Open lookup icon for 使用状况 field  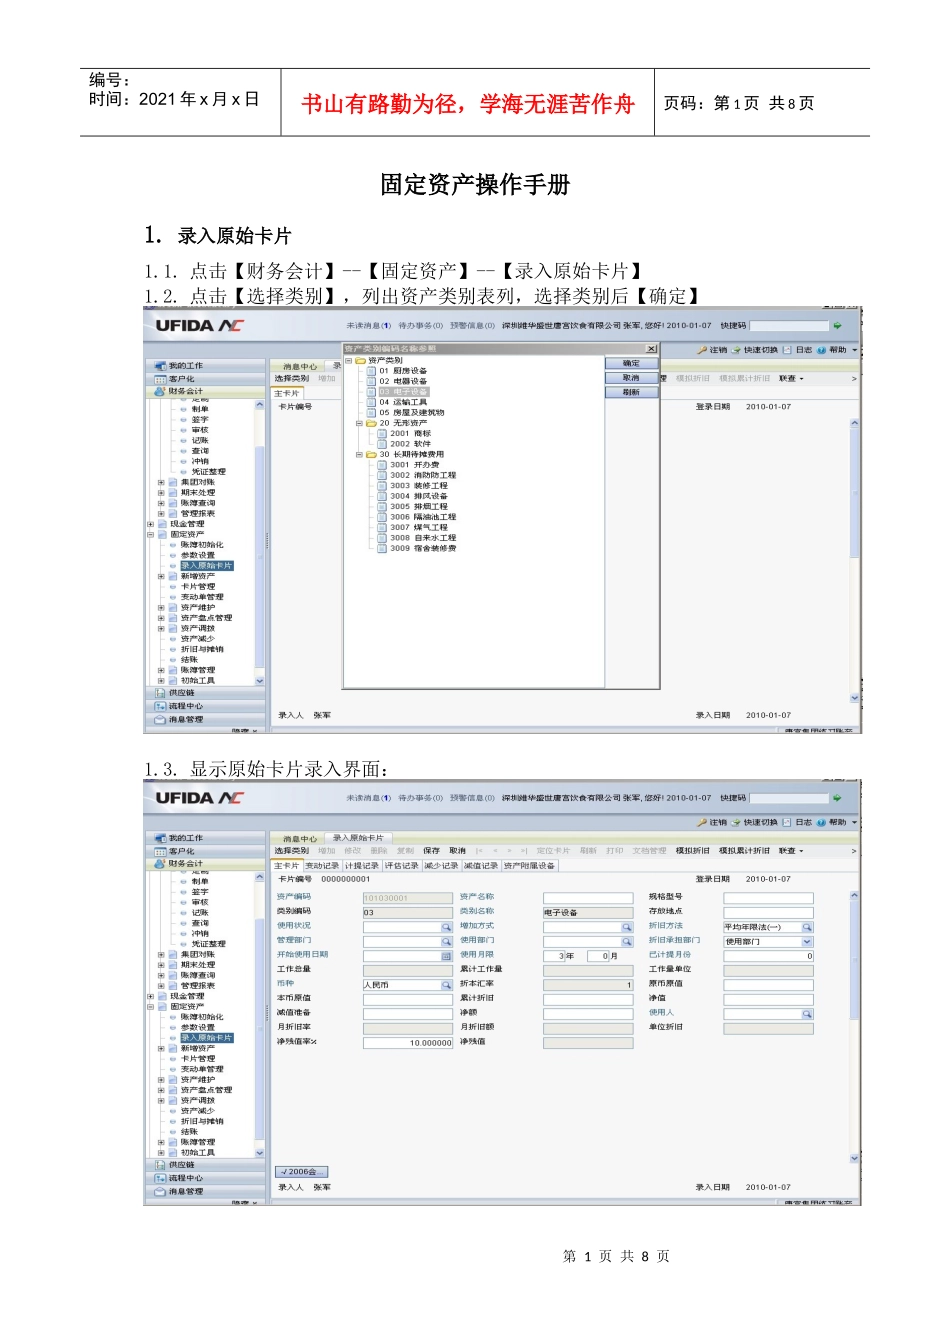coord(447,927)
